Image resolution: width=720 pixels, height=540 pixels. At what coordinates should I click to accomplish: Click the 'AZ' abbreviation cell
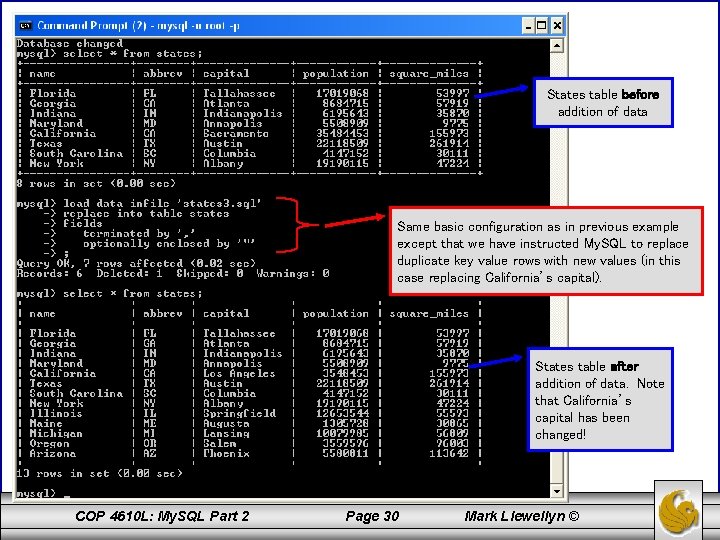pyautogui.click(x=150, y=454)
